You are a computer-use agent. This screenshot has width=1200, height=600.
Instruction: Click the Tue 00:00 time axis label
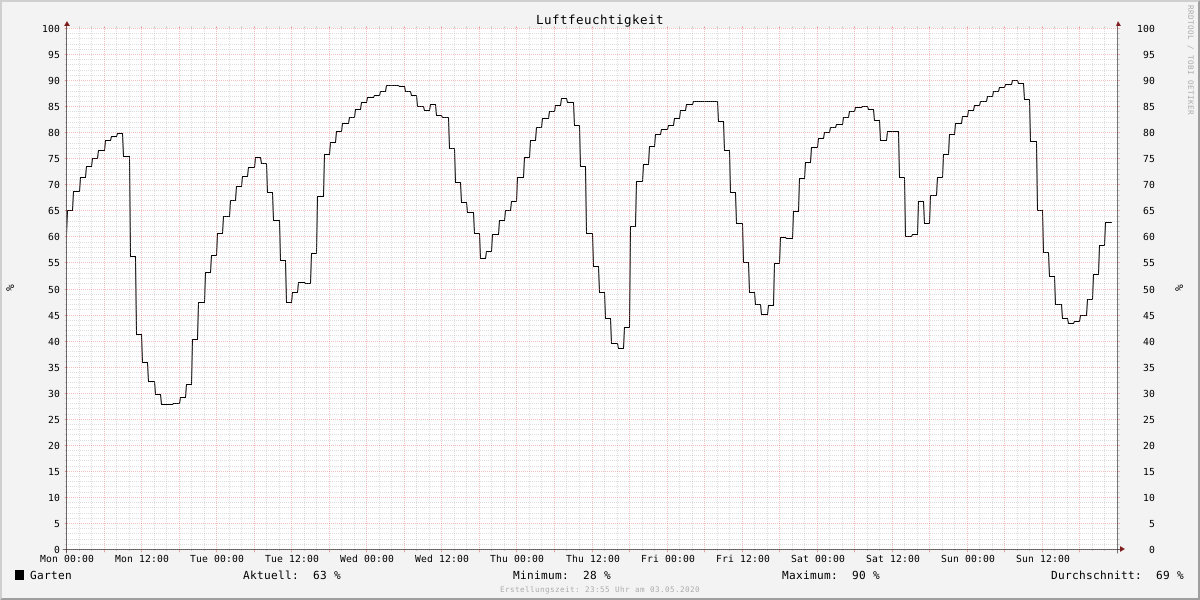pos(217,559)
